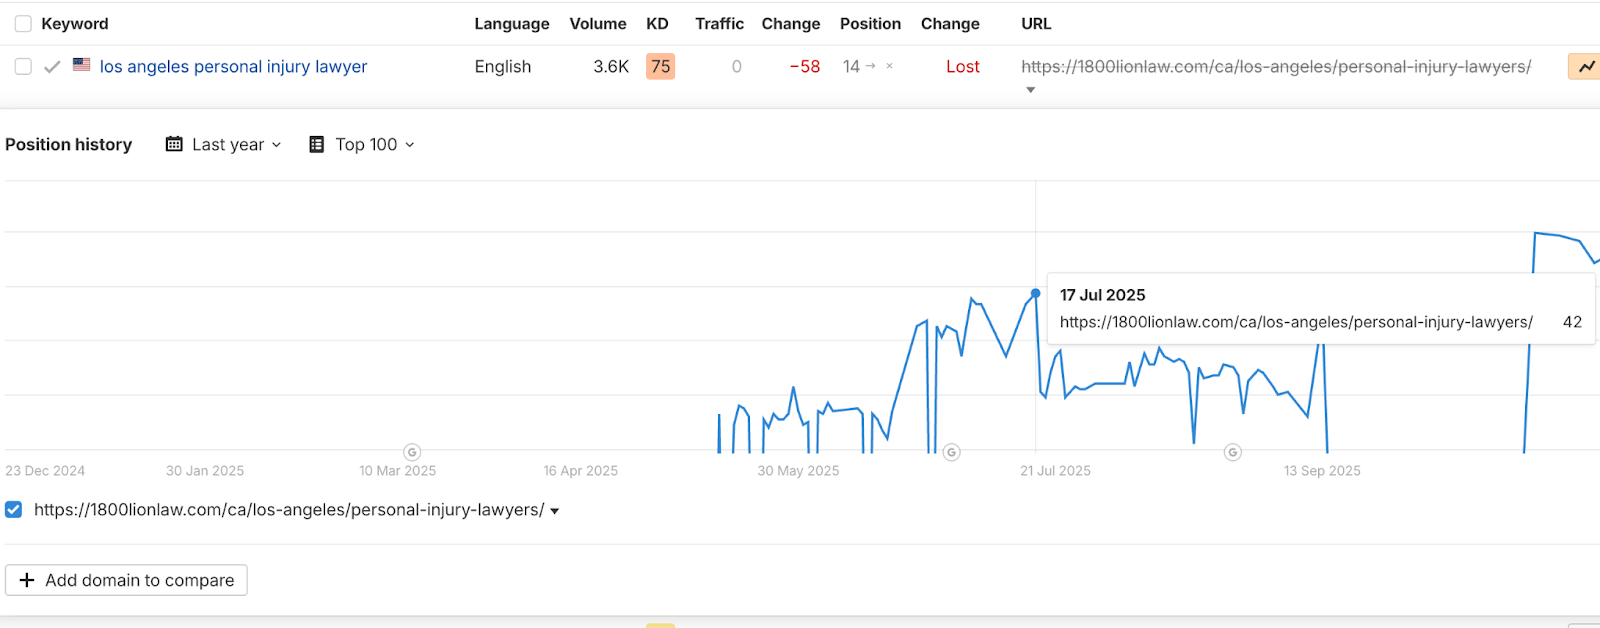Click the green US flag icon
This screenshot has height=628, width=1600.
point(82,65)
